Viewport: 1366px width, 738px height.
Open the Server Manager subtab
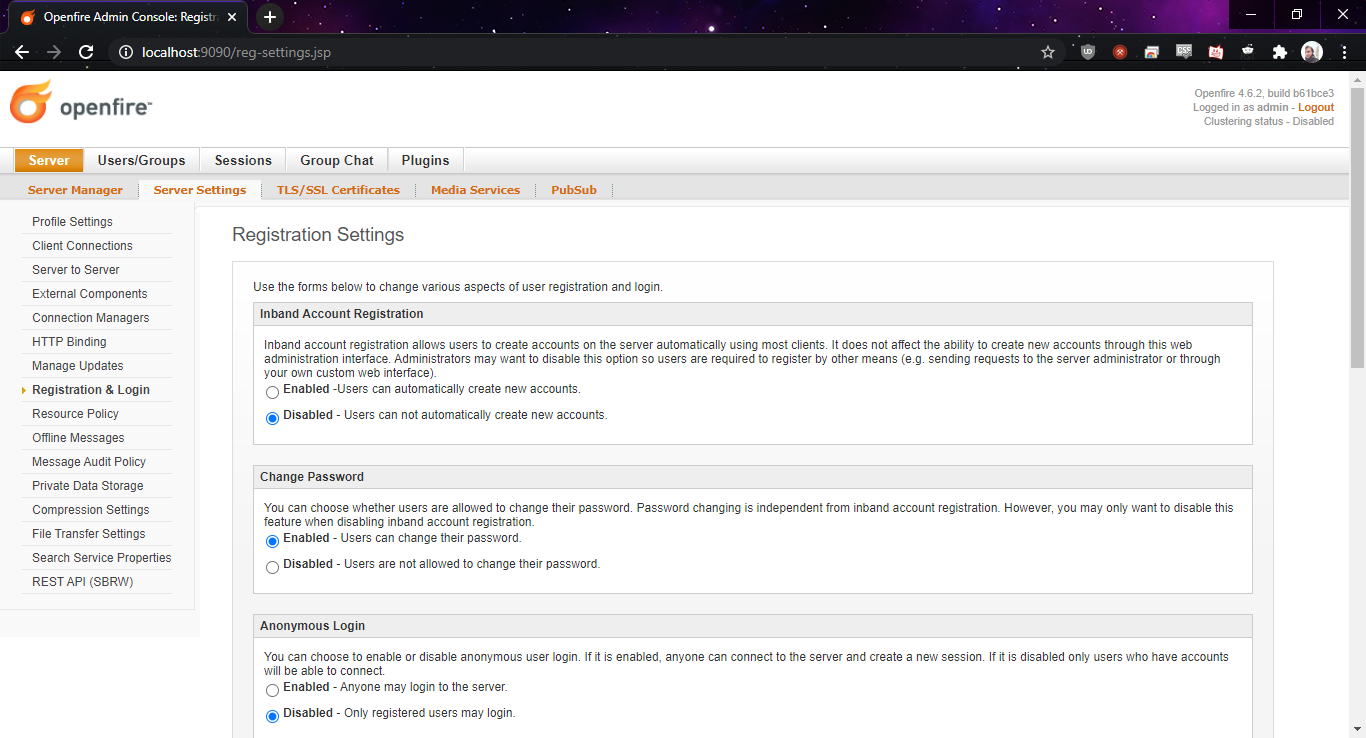[x=75, y=190]
